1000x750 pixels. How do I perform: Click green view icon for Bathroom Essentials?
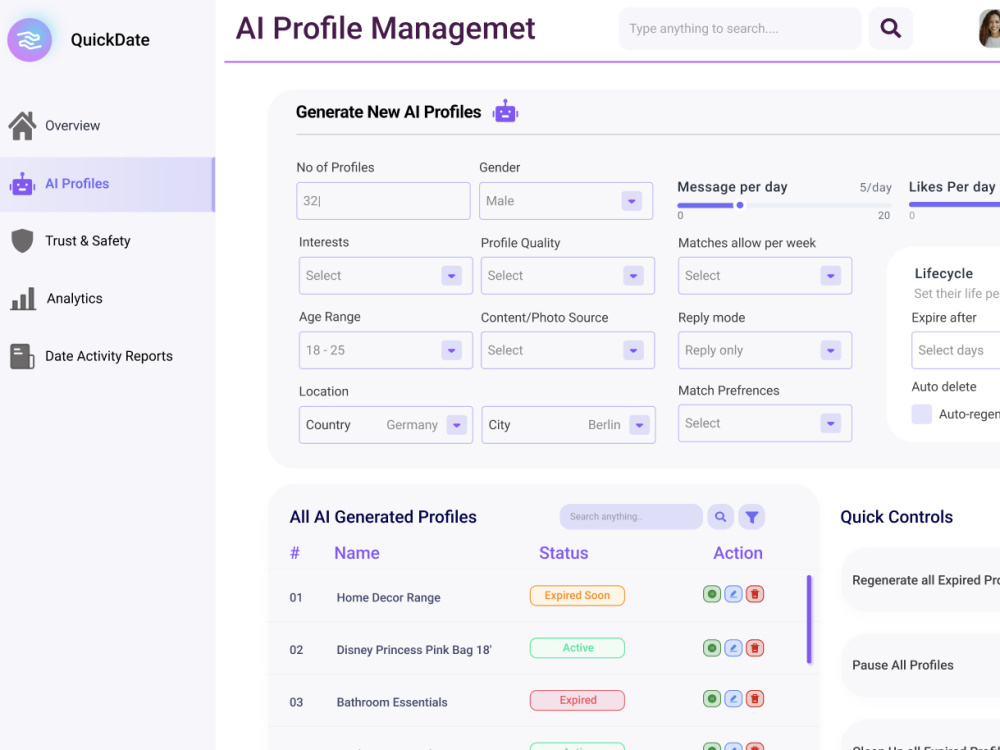712,699
